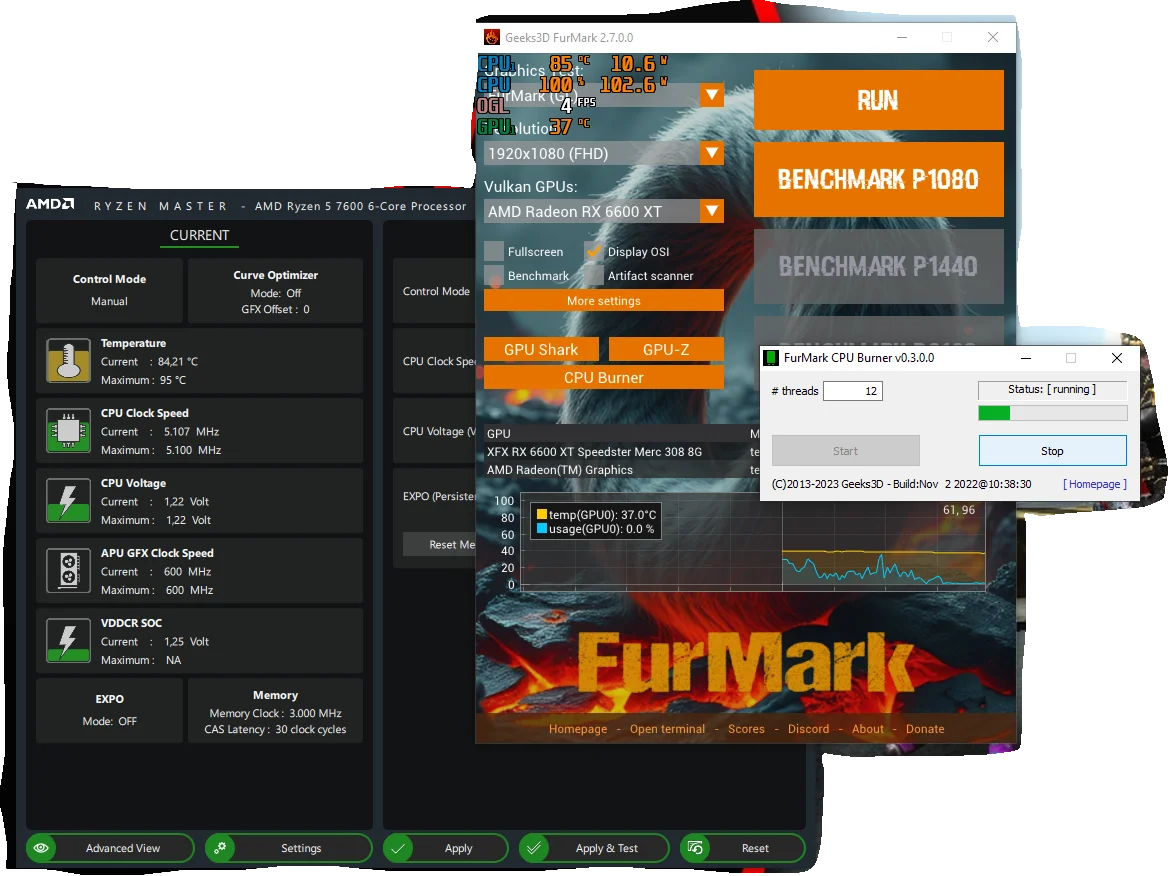Click Memory Clock : 3.000 MHz text

(276, 714)
